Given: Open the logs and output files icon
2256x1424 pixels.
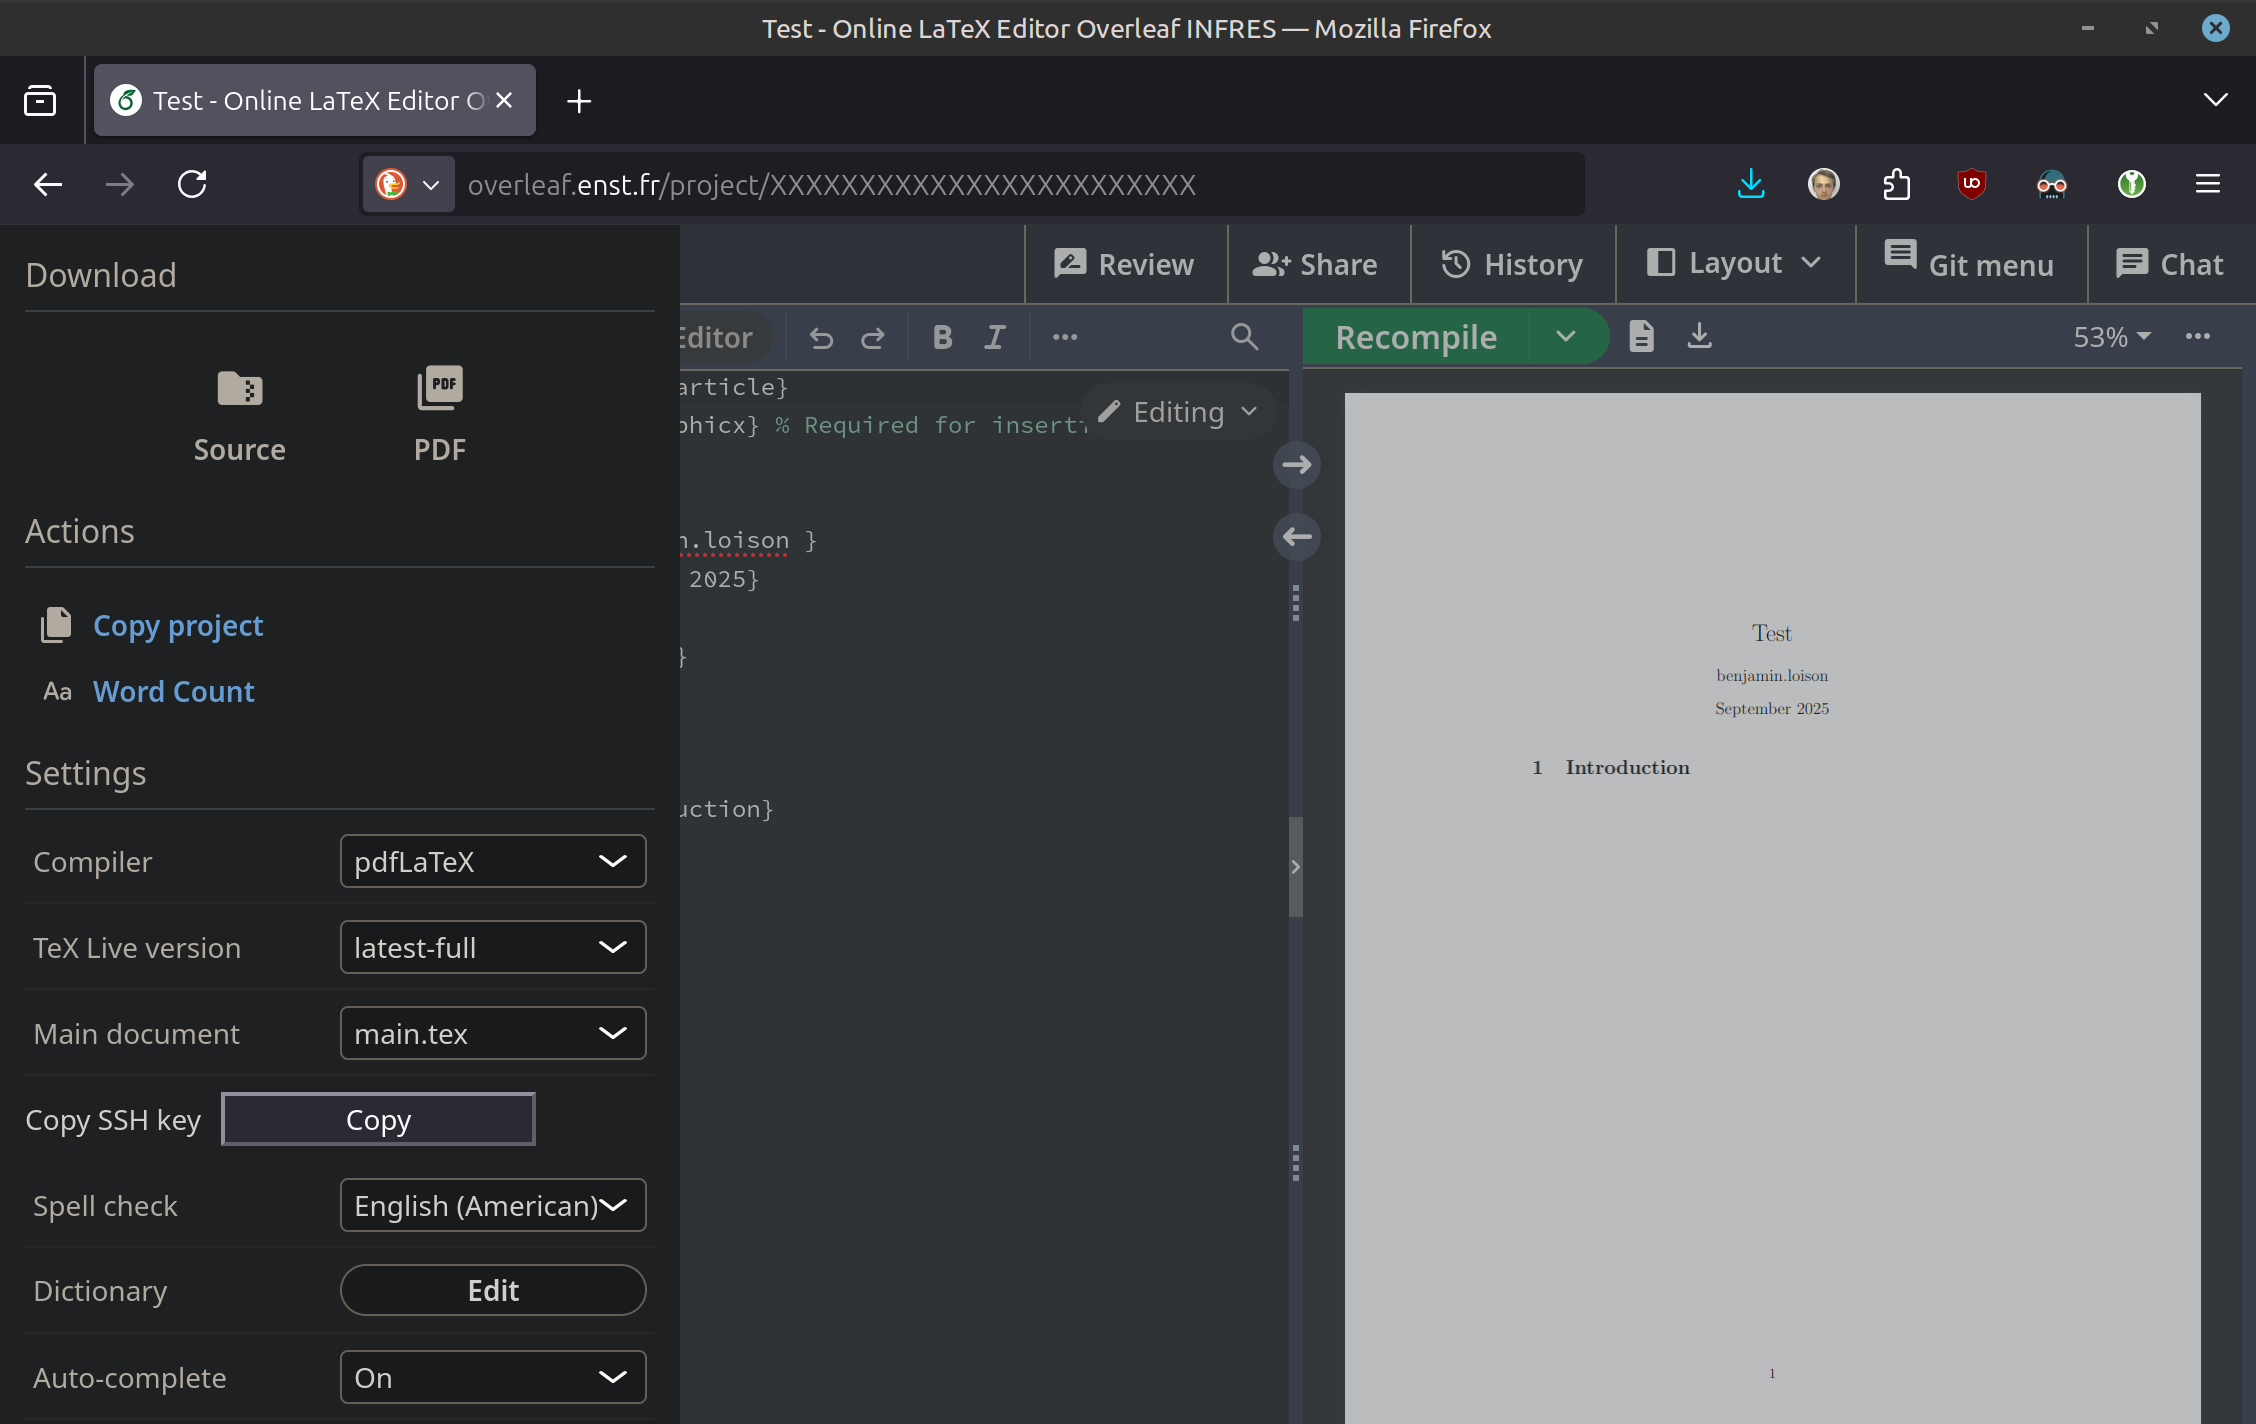Looking at the screenshot, I should pos(1641,336).
